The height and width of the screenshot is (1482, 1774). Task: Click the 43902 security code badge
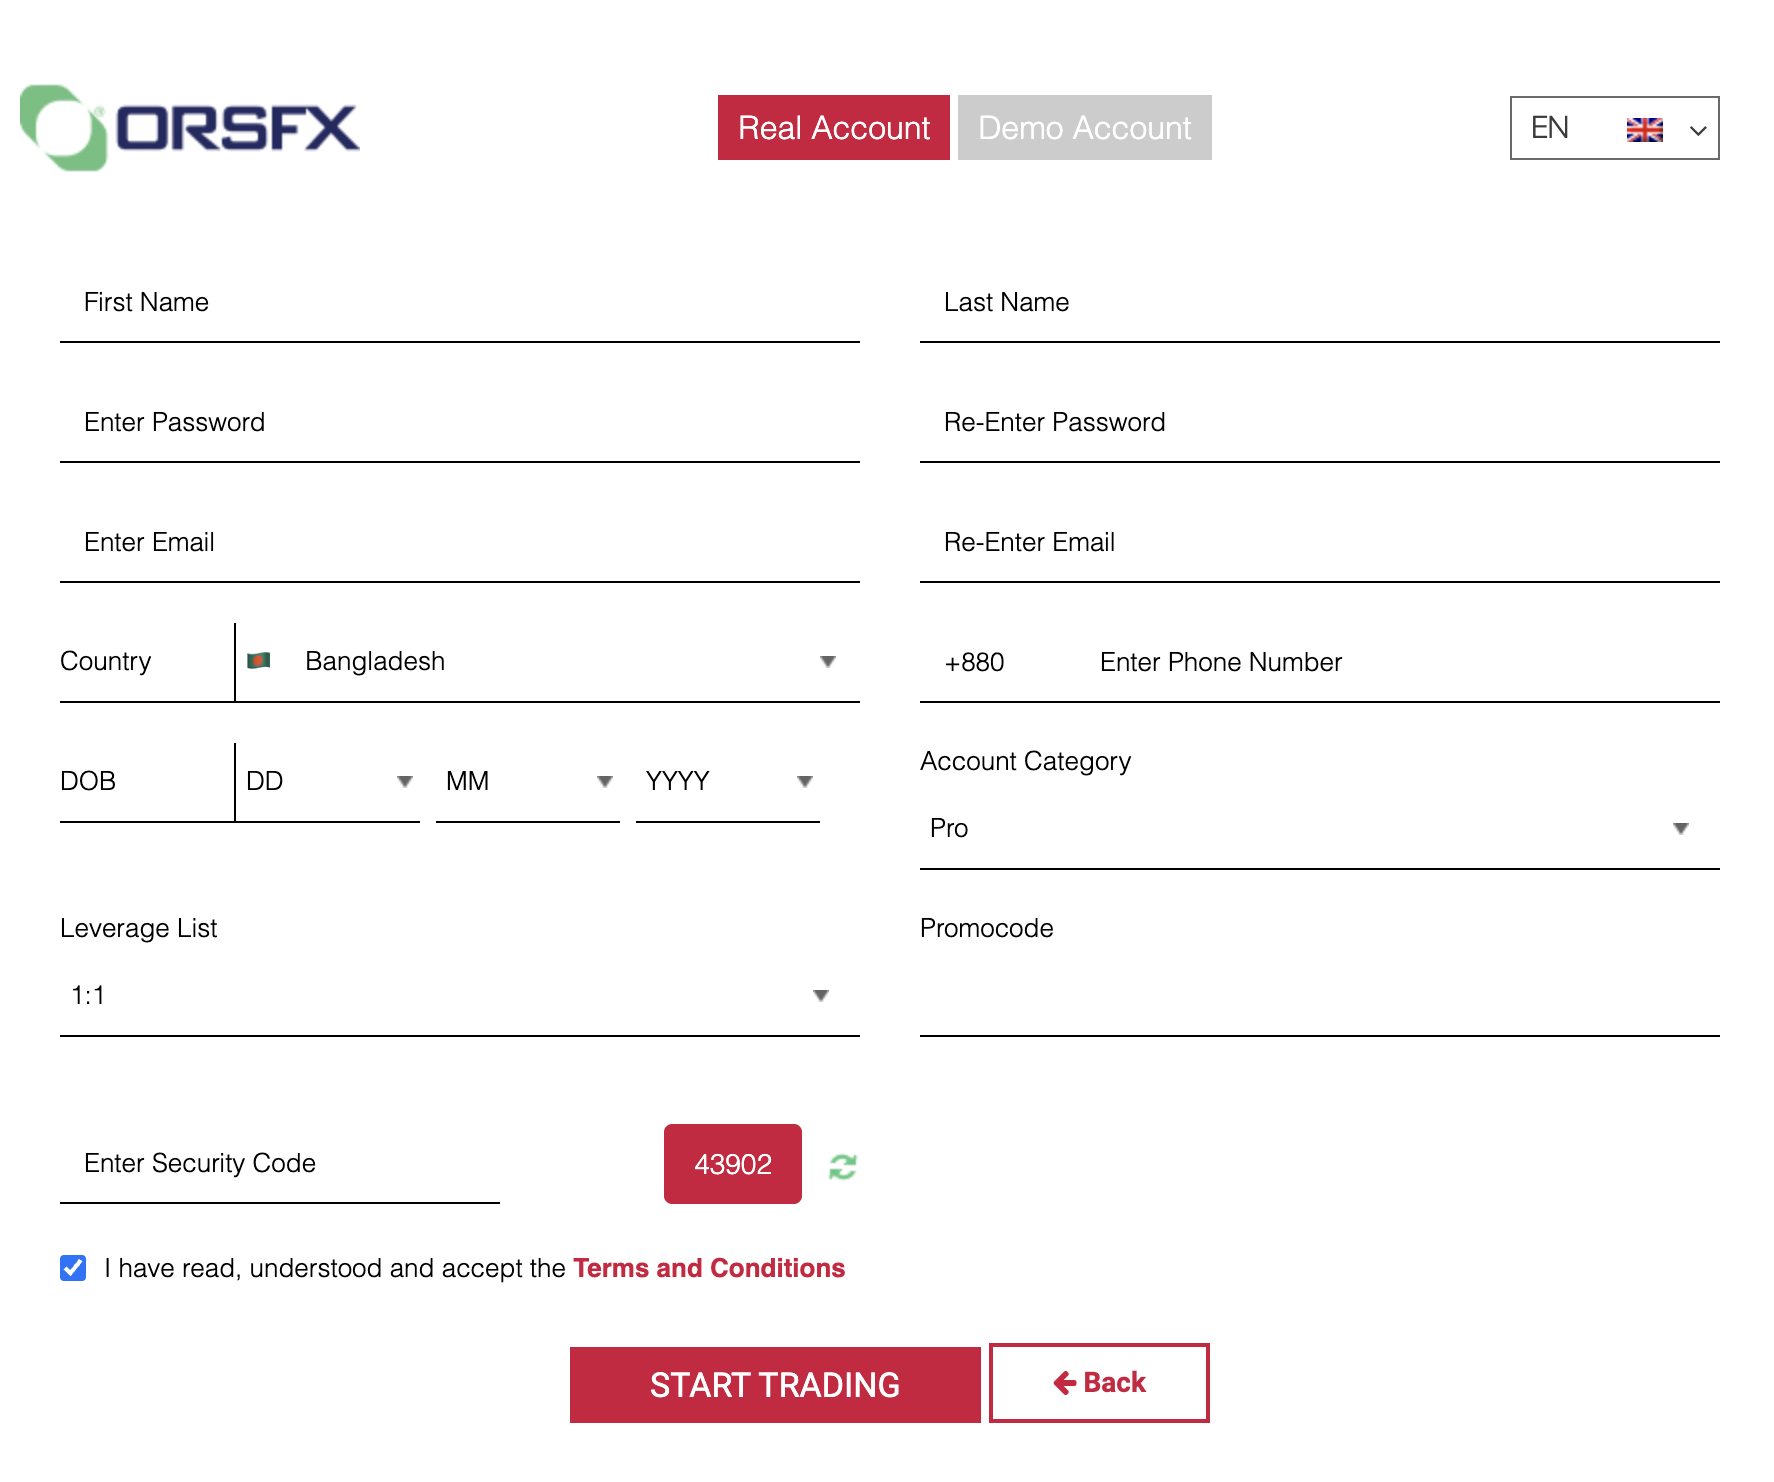click(x=732, y=1164)
